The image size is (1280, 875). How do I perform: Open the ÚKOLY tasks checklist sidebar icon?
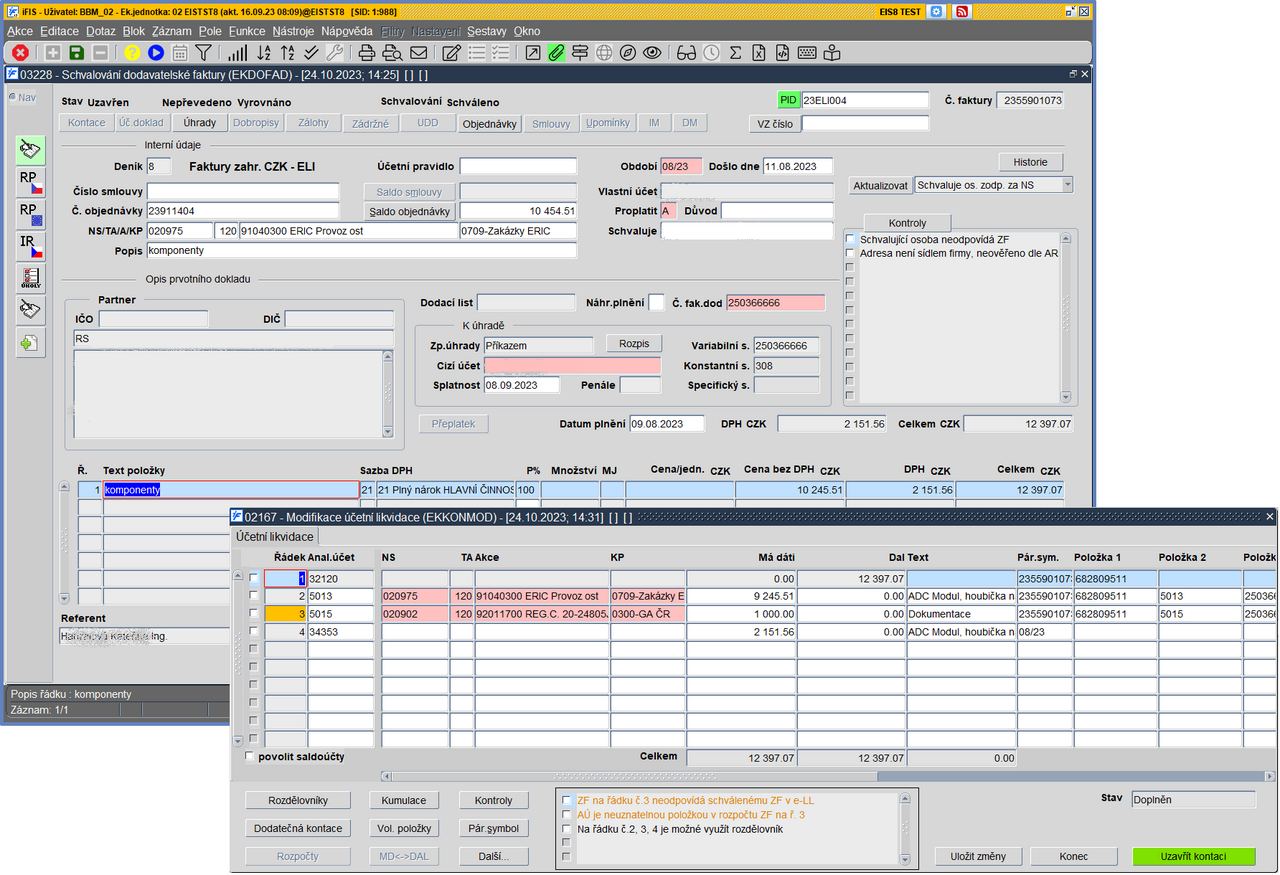30,278
